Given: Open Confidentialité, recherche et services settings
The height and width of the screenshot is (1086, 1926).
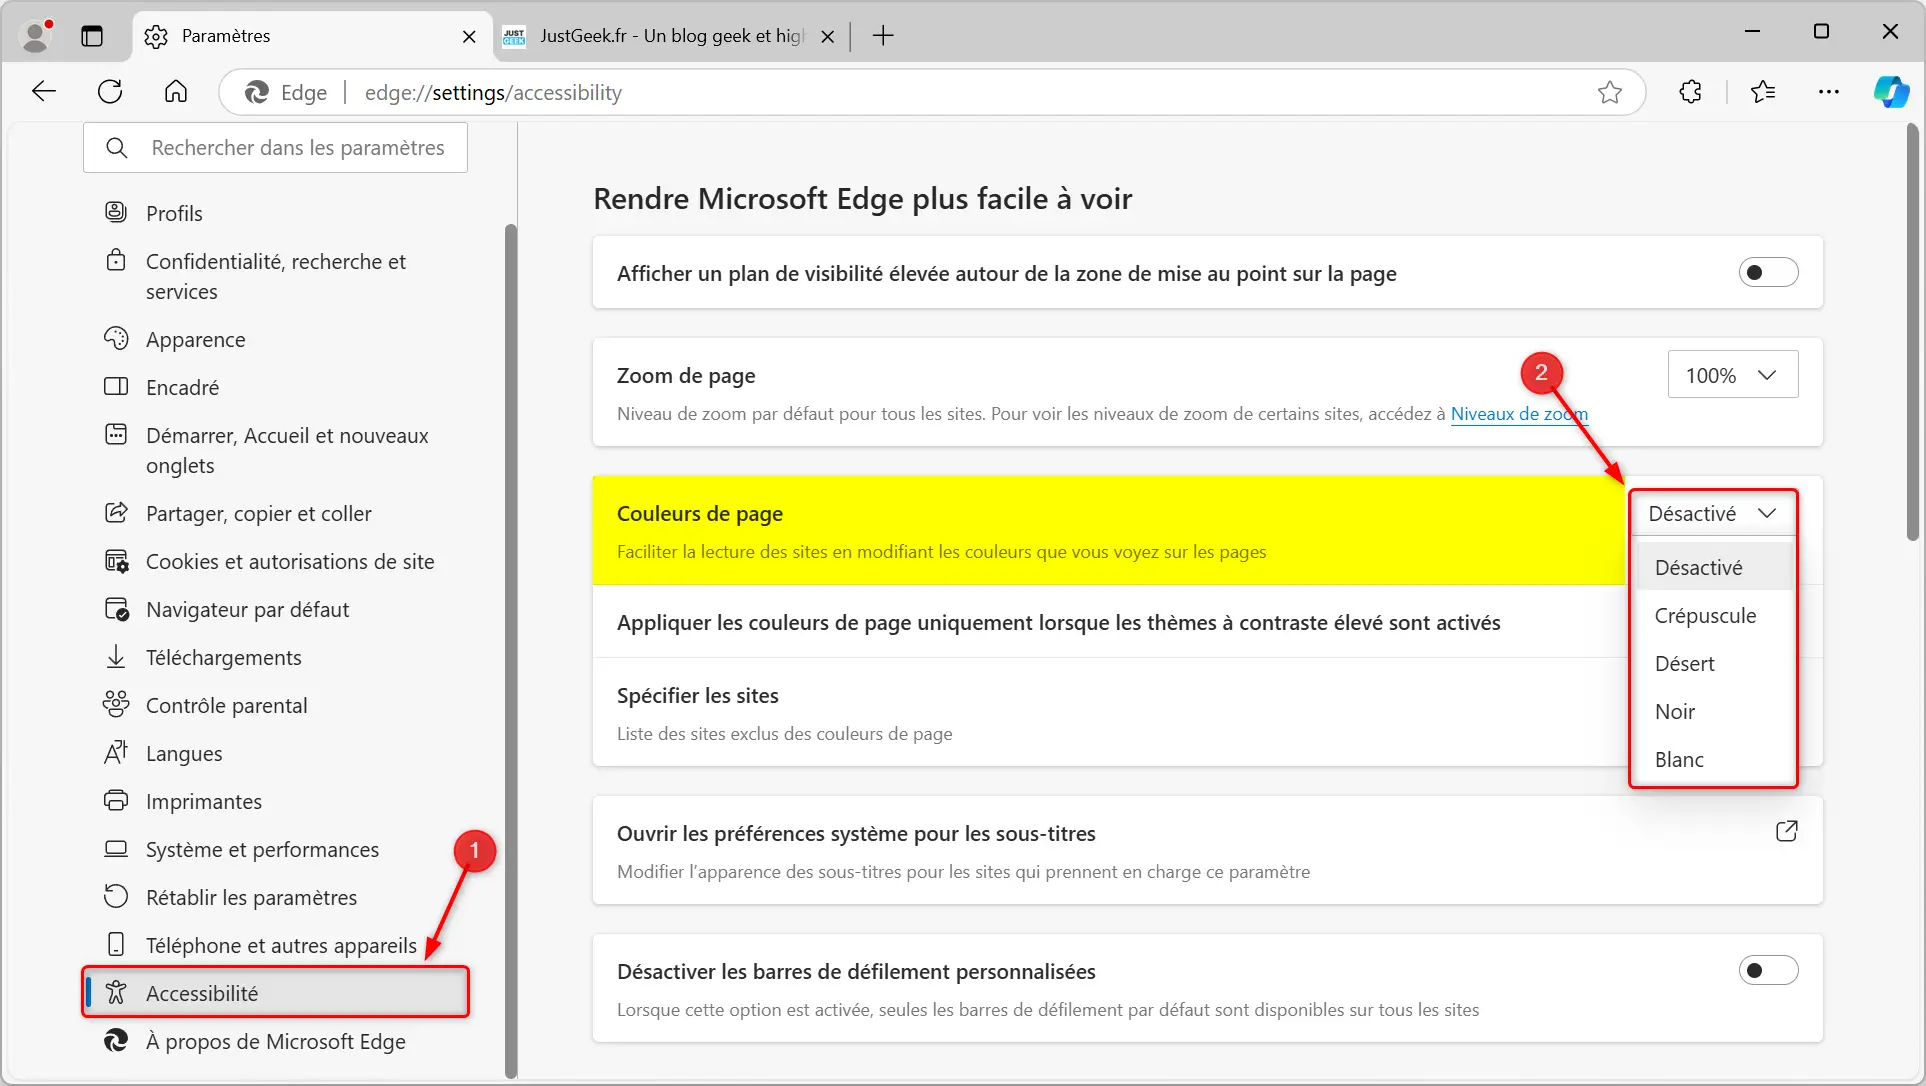Looking at the screenshot, I should point(276,276).
